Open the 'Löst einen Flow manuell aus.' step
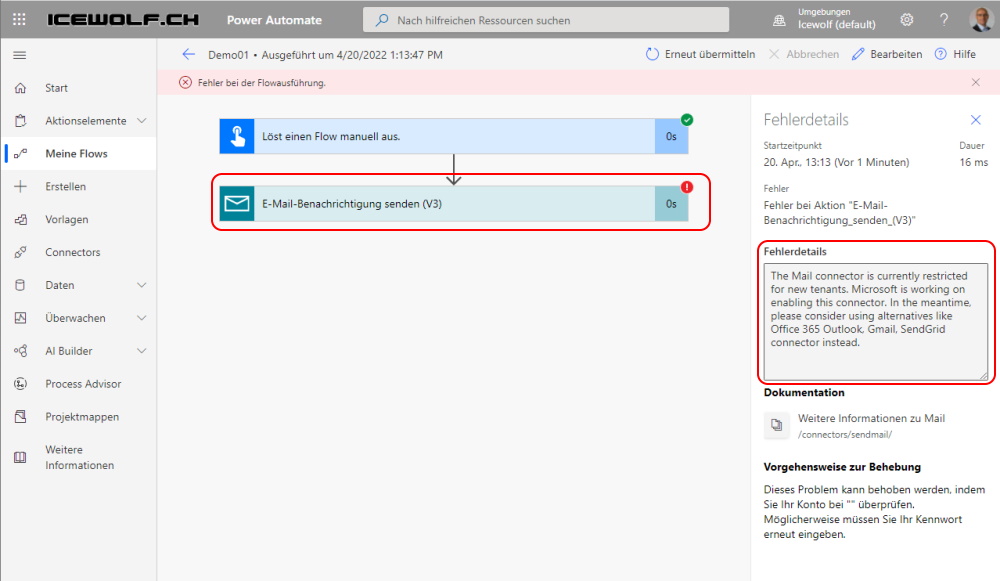Image resolution: width=1000 pixels, height=581 pixels. (453, 136)
